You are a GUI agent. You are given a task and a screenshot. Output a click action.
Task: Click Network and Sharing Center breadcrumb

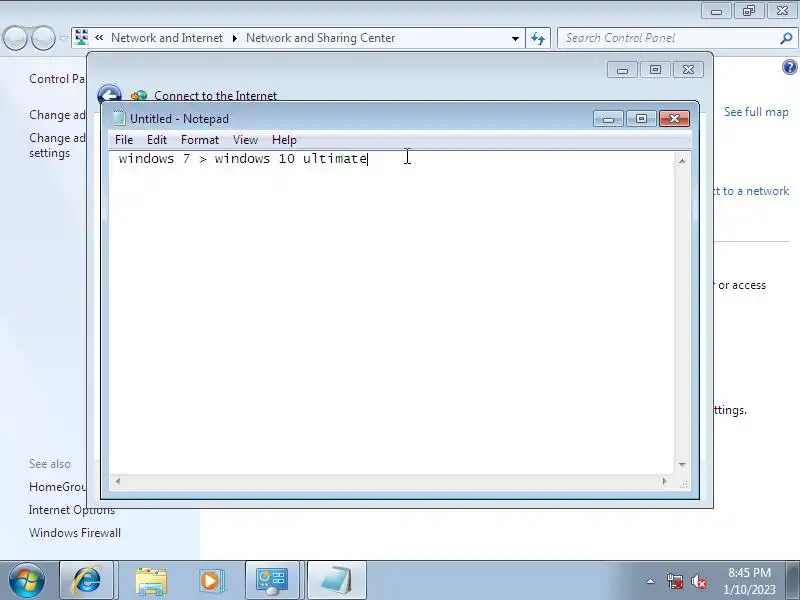pos(320,38)
